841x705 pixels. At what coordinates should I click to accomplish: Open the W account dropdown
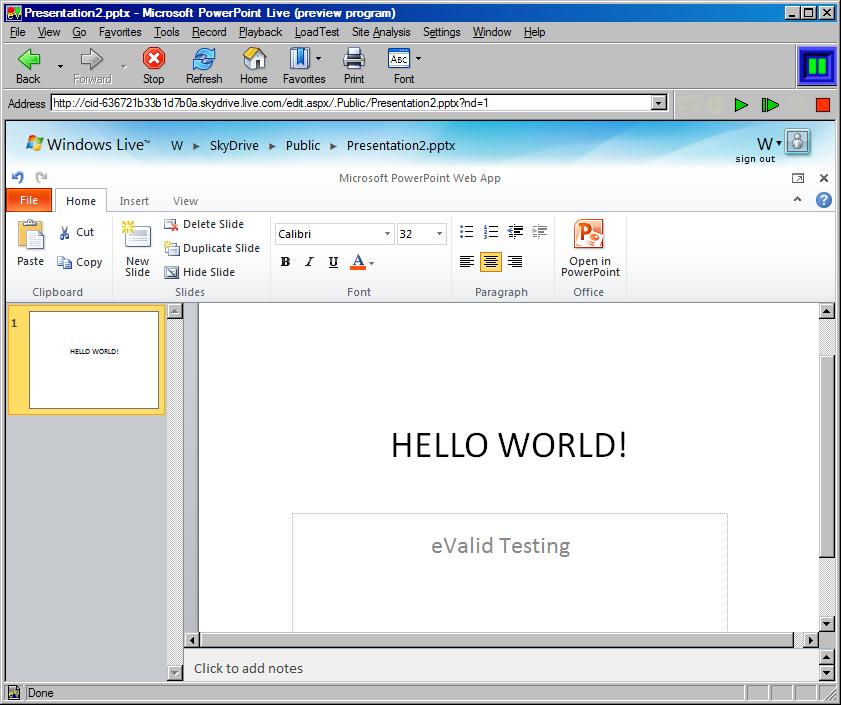point(769,143)
